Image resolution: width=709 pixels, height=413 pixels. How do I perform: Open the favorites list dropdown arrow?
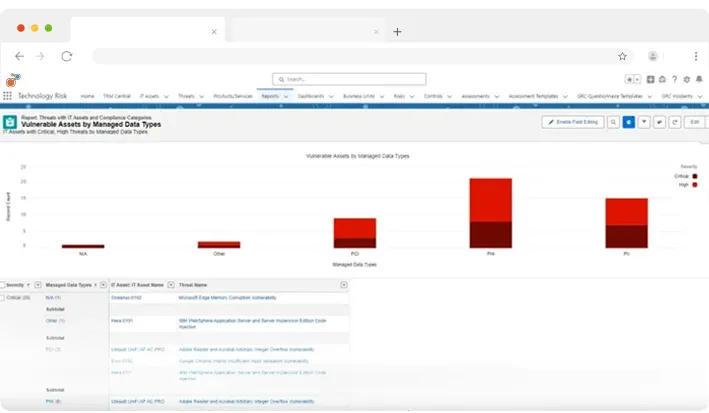[x=637, y=79]
